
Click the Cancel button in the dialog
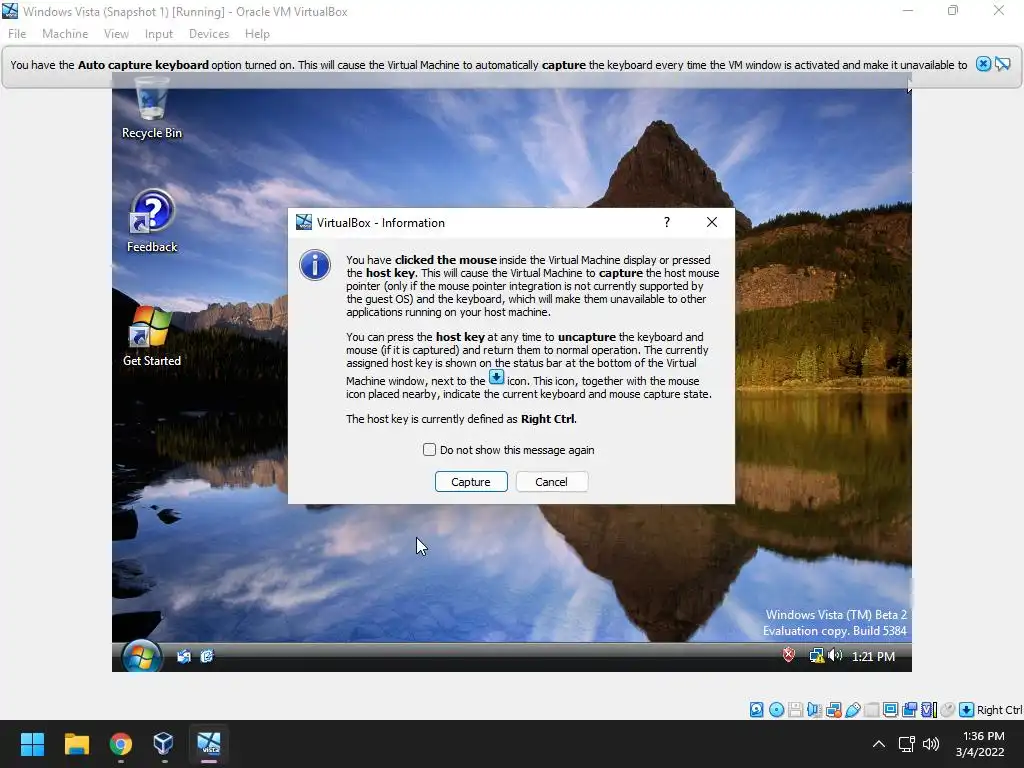tap(552, 481)
